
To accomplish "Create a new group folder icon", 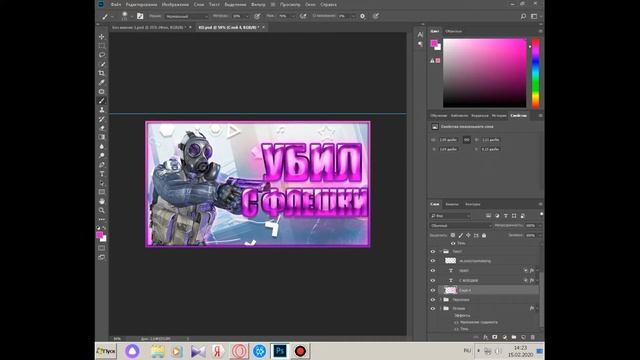I will tap(514, 337).
